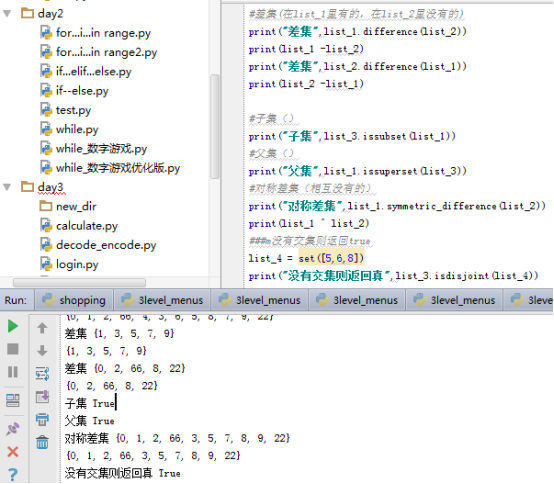
Task: Switch to the first 3level_menus run tab
Action: pos(162,300)
